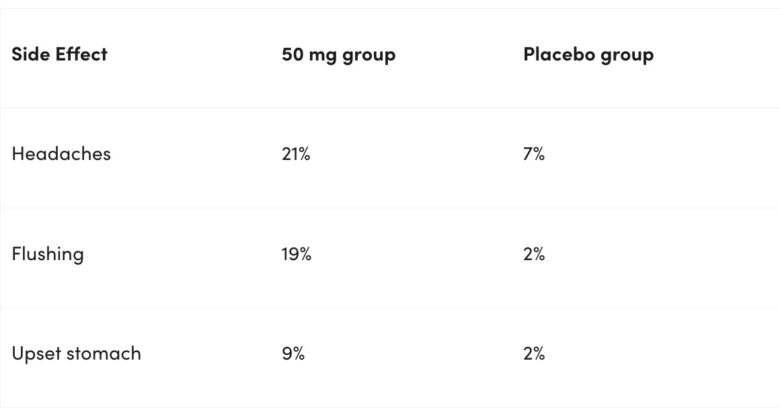
Task: Select the 2% placebo value for Flushing
Action: [534, 254]
